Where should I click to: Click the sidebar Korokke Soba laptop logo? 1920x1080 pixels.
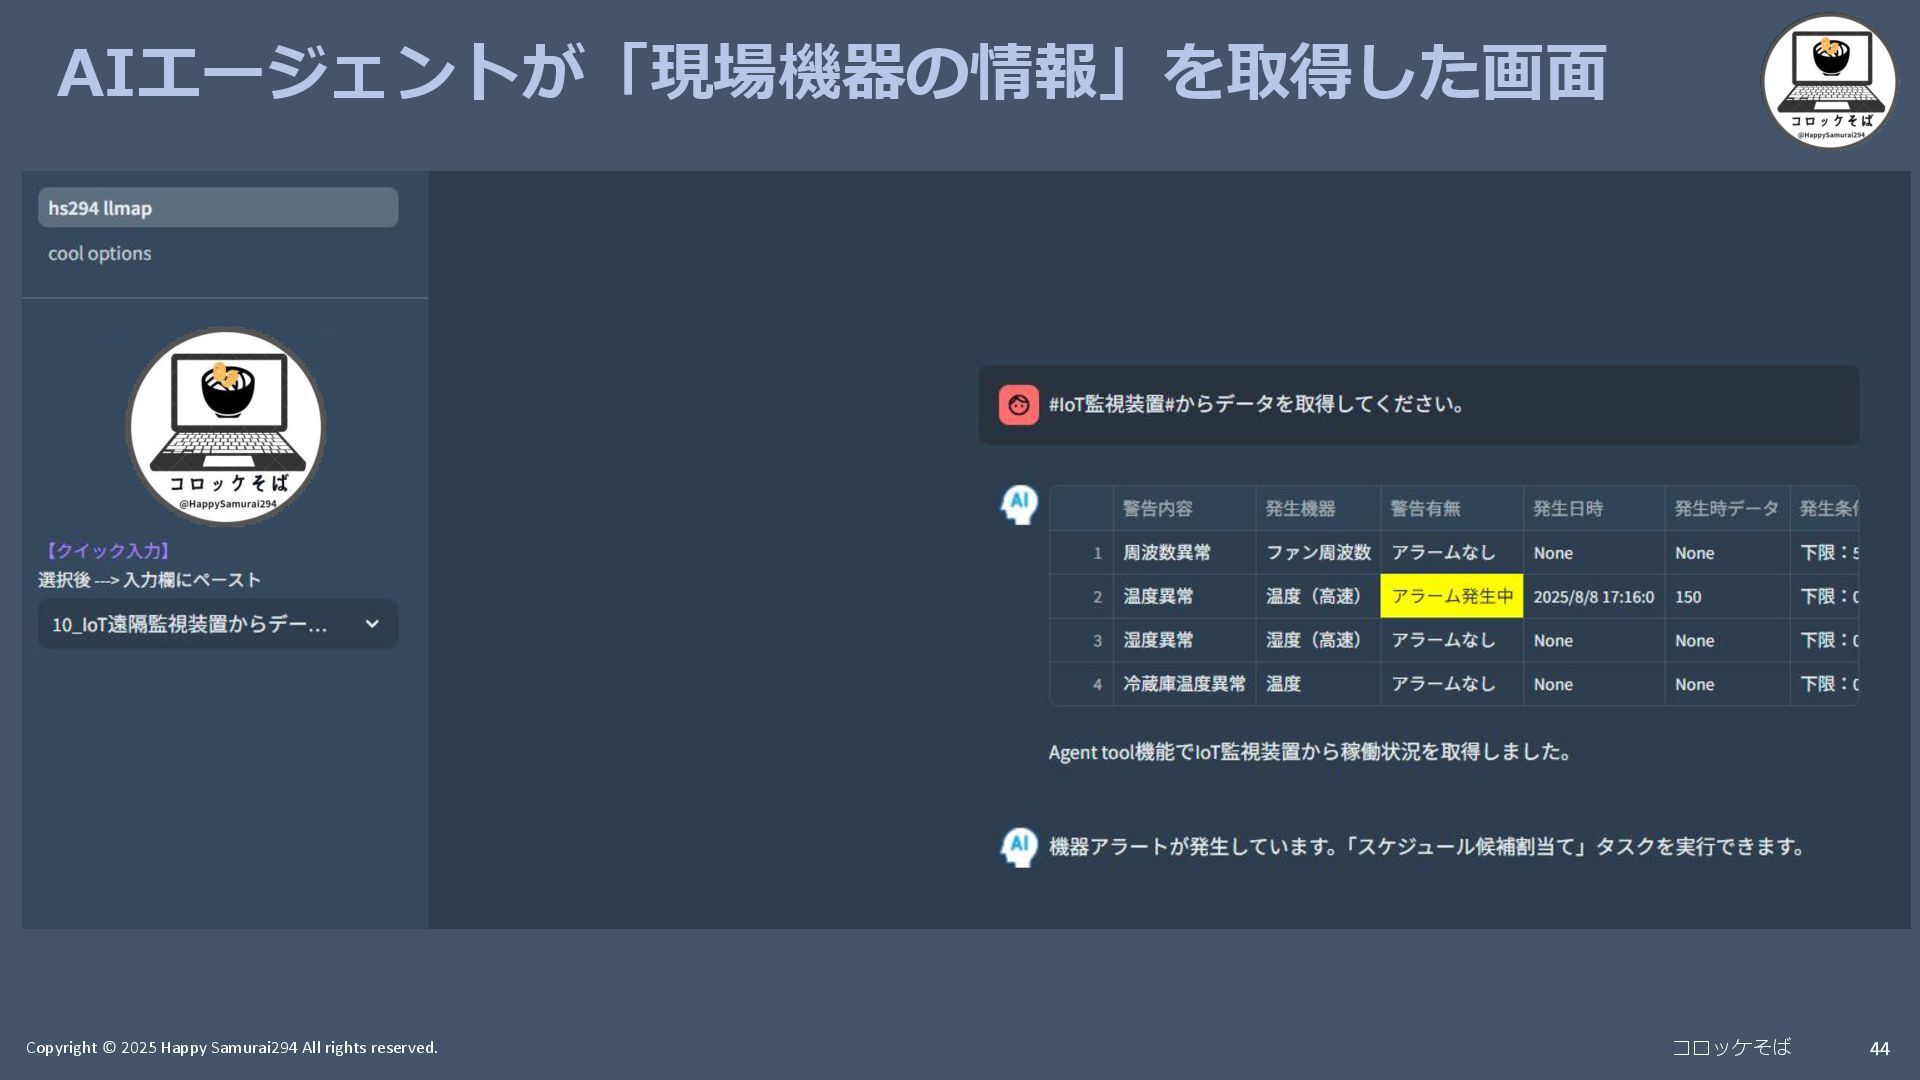tap(226, 427)
